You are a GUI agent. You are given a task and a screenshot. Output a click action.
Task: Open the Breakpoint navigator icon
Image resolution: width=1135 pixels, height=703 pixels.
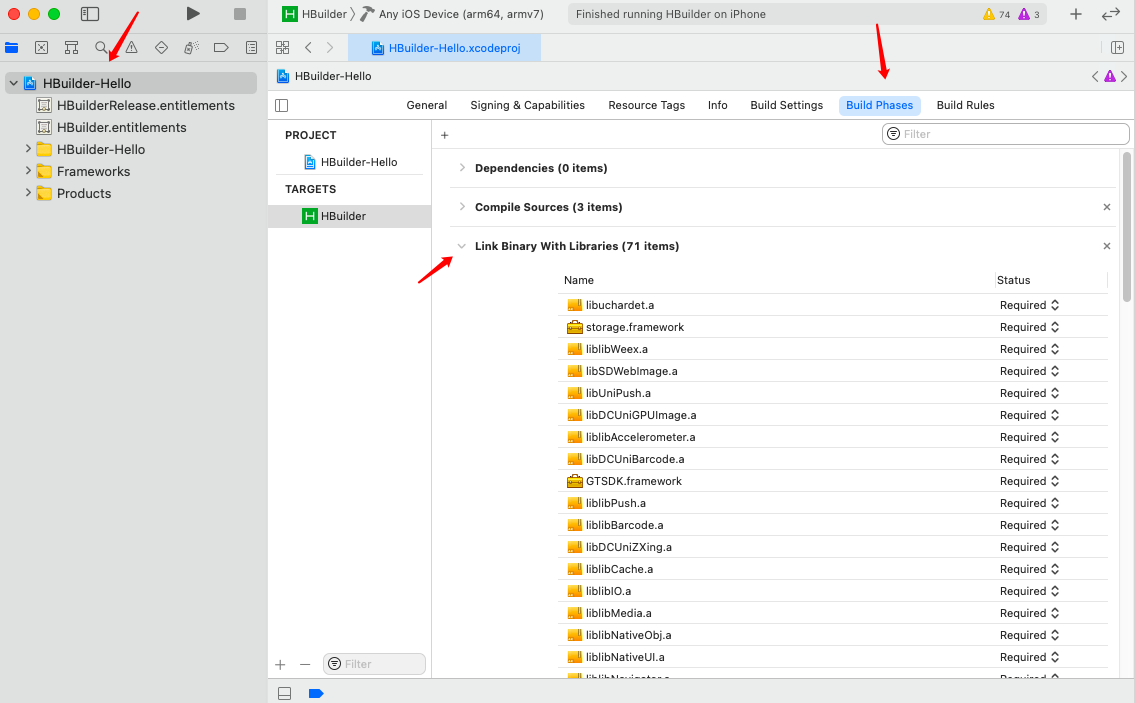click(x=221, y=48)
